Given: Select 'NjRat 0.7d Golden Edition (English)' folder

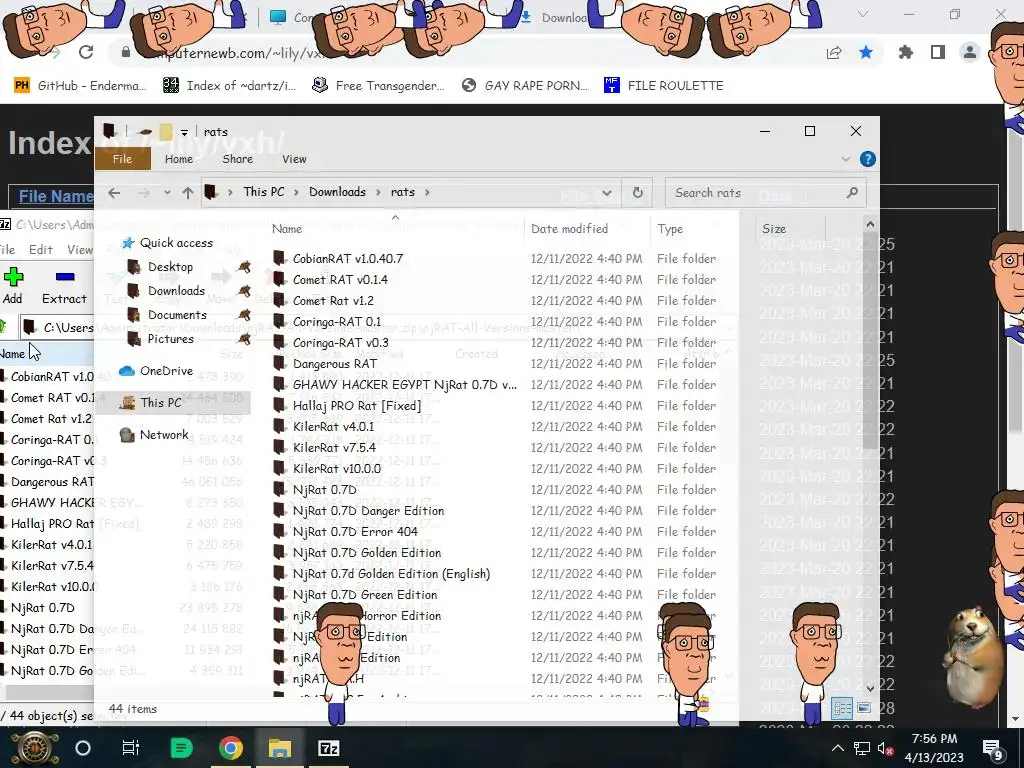Looking at the screenshot, I should pyautogui.click(x=391, y=573).
